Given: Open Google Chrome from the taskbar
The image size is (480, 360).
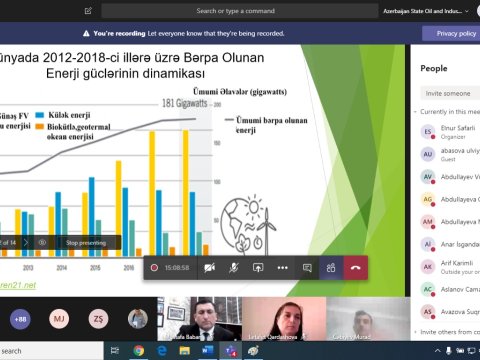Looking at the screenshot, I should click(x=139, y=351).
